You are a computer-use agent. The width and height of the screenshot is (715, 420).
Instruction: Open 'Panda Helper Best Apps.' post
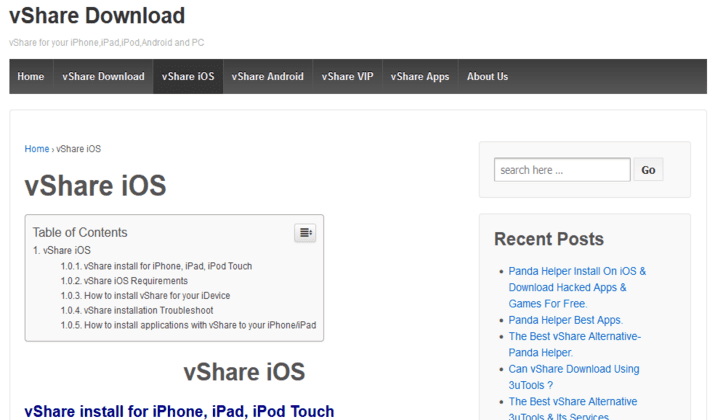pos(566,320)
